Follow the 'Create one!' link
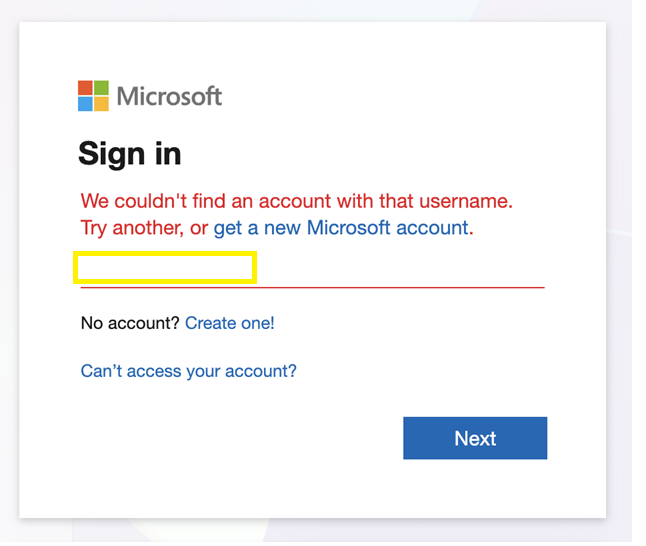This screenshot has width=646, height=546. pyautogui.click(x=230, y=323)
